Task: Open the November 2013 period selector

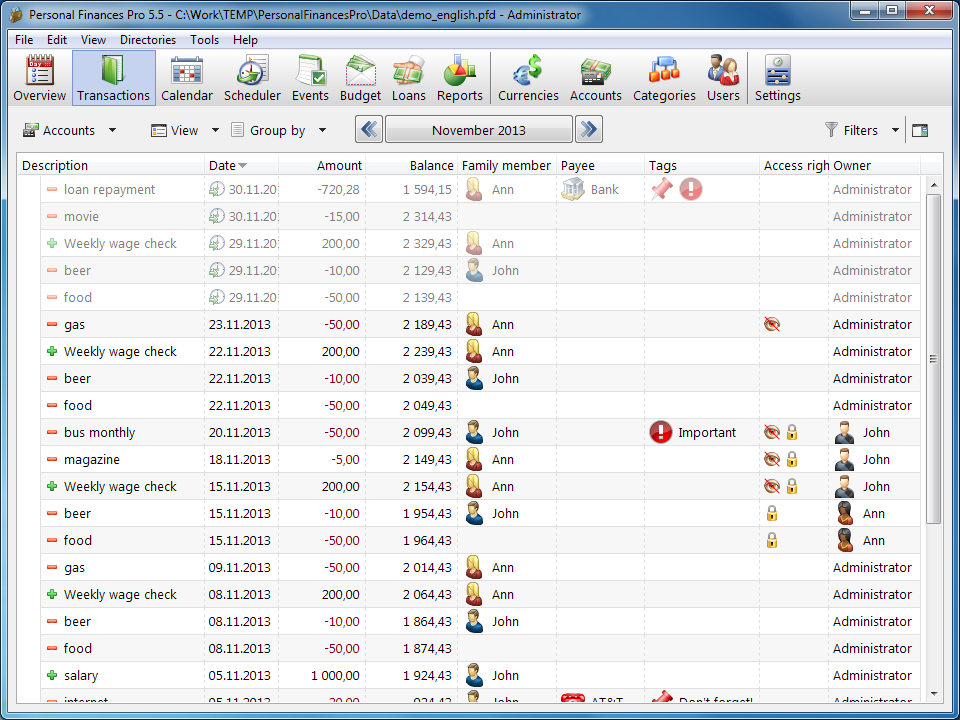Action: click(479, 130)
